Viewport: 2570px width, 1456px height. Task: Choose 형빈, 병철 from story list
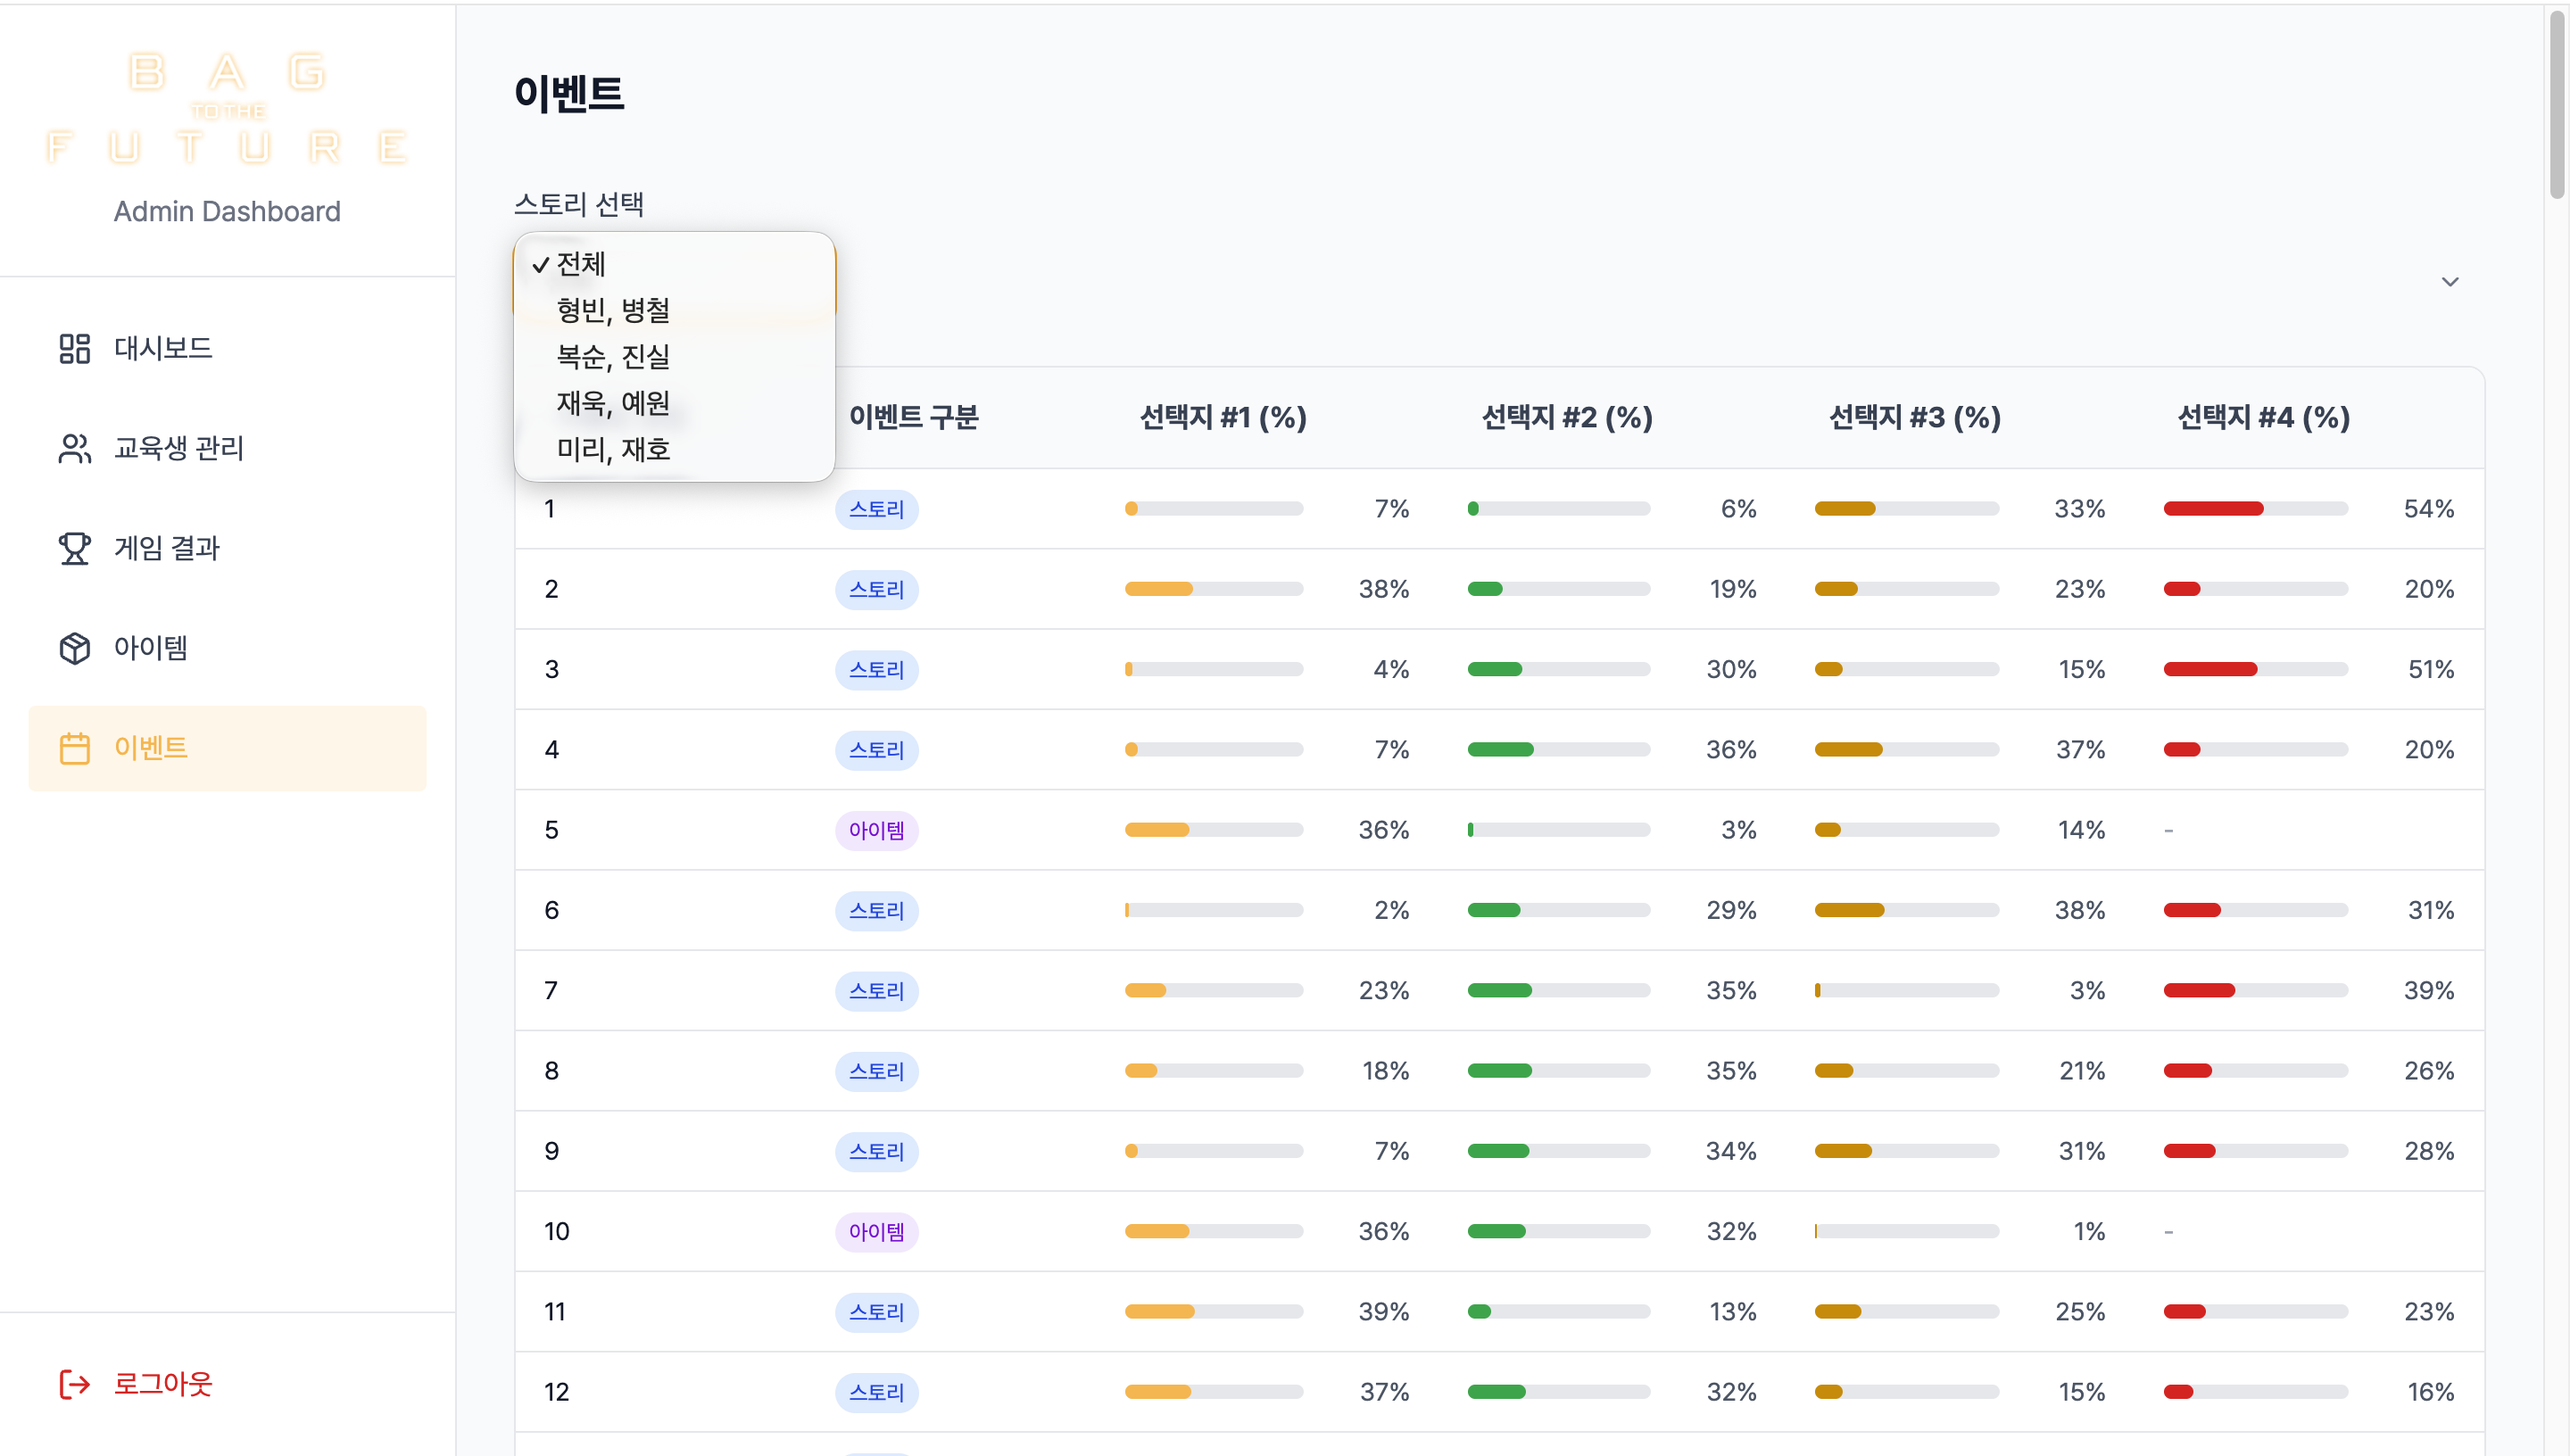pyautogui.click(x=612, y=310)
